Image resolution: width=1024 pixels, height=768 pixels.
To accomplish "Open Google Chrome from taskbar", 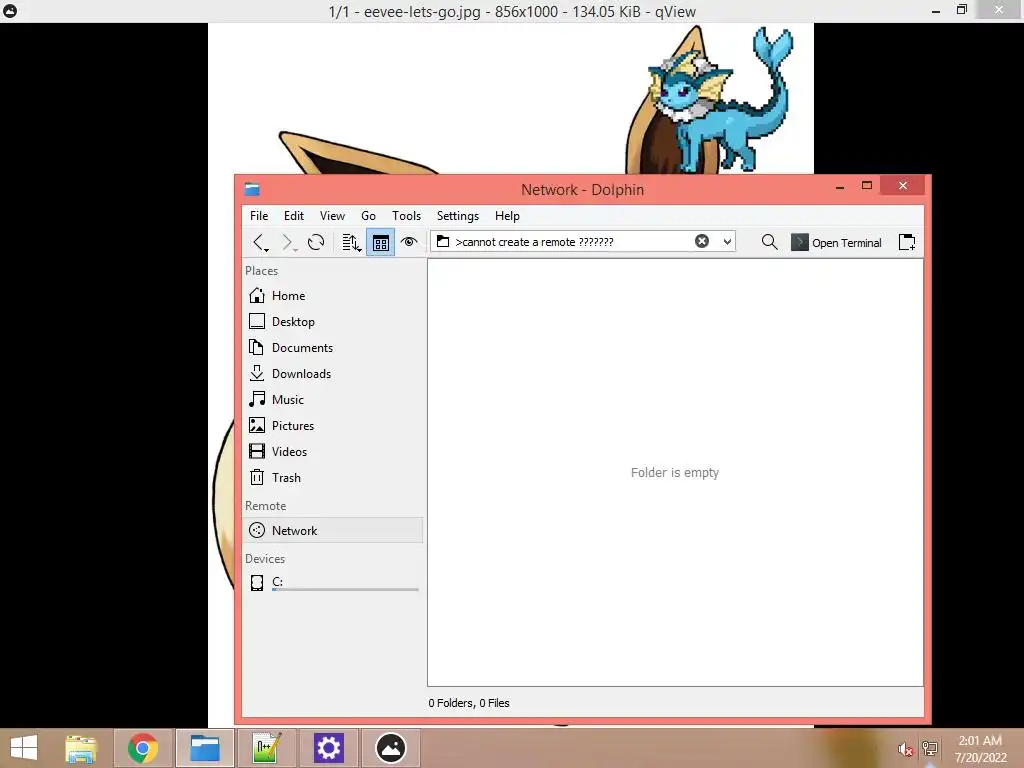I will coord(143,748).
